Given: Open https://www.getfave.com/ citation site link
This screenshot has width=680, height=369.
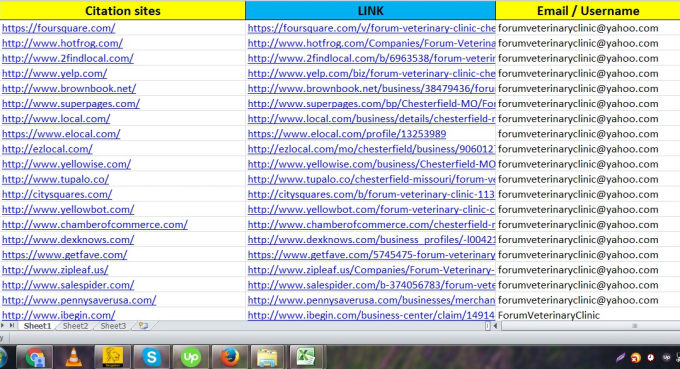Looking at the screenshot, I should 65,255.
